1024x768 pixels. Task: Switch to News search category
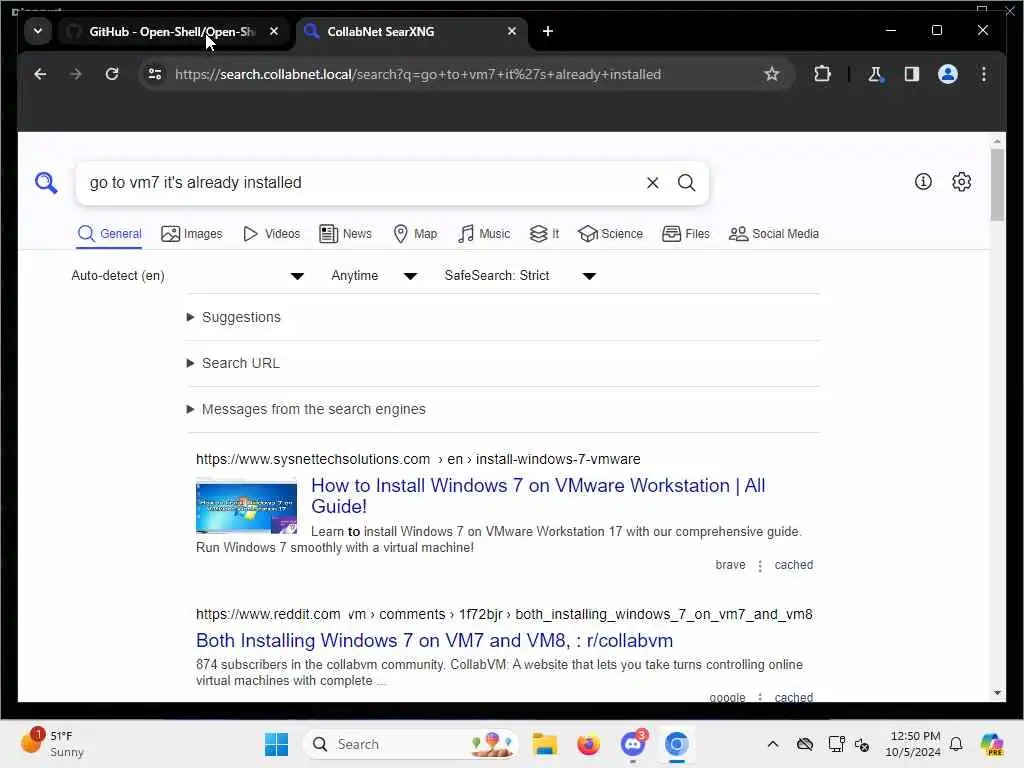(x=345, y=234)
